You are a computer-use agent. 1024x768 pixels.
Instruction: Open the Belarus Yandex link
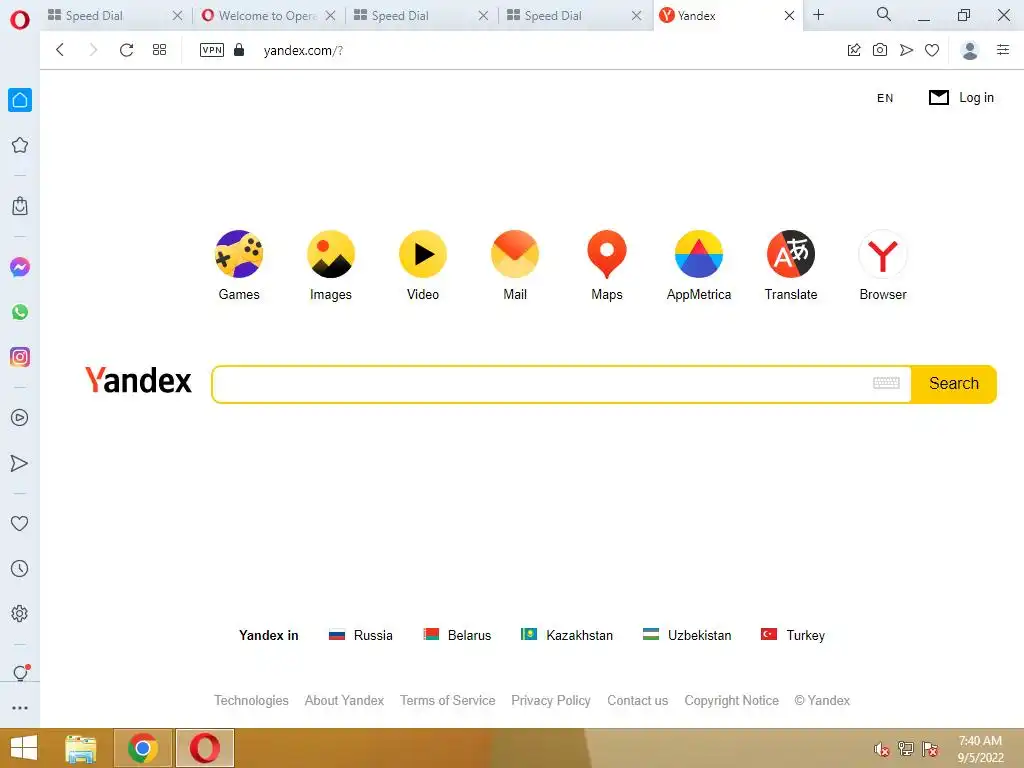[457, 635]
